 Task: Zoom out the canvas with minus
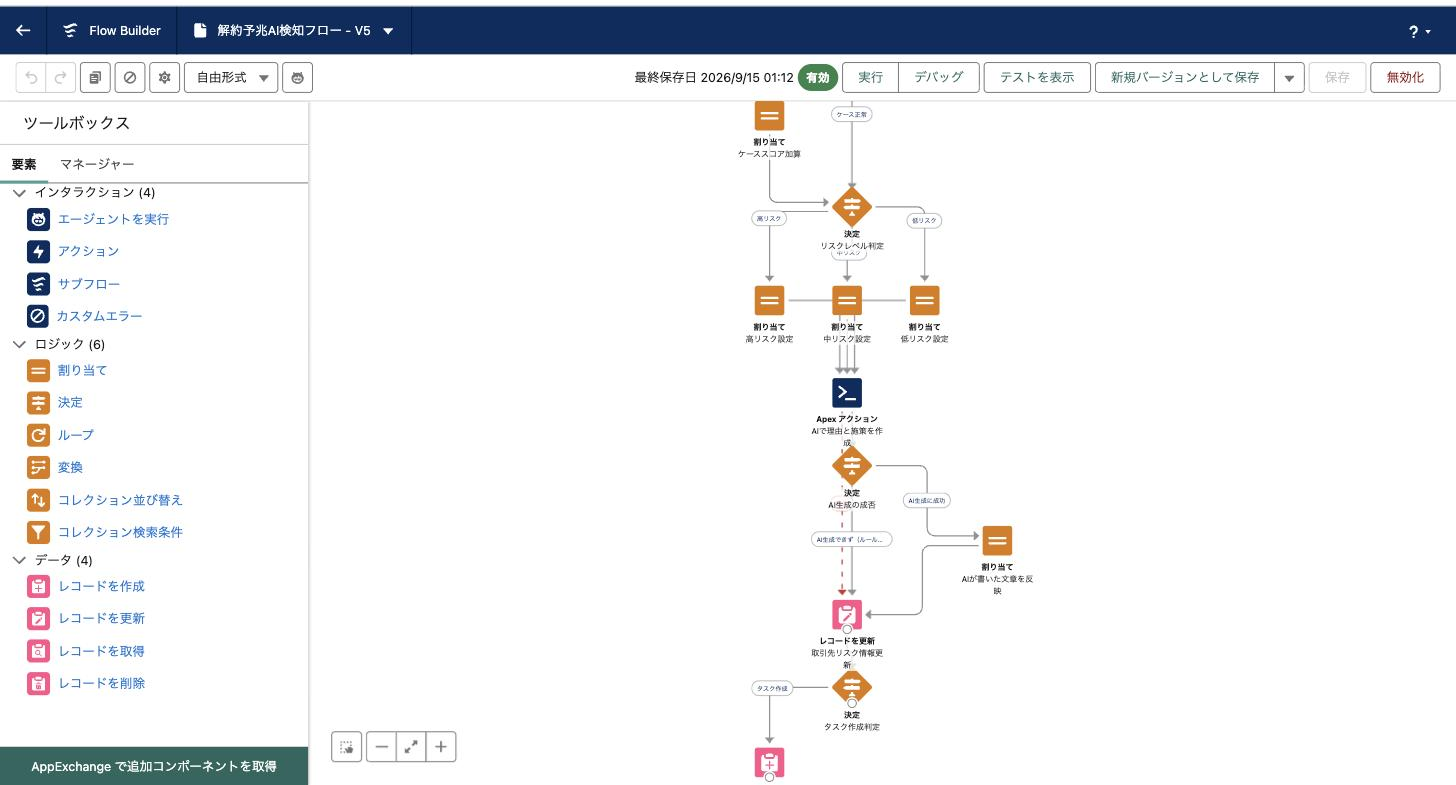381,747
